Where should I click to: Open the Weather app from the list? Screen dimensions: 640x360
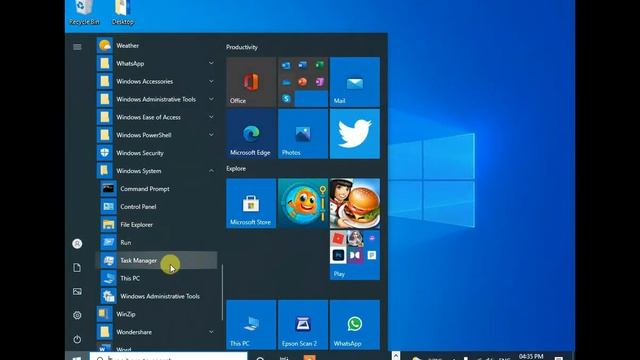coord(157,46)
